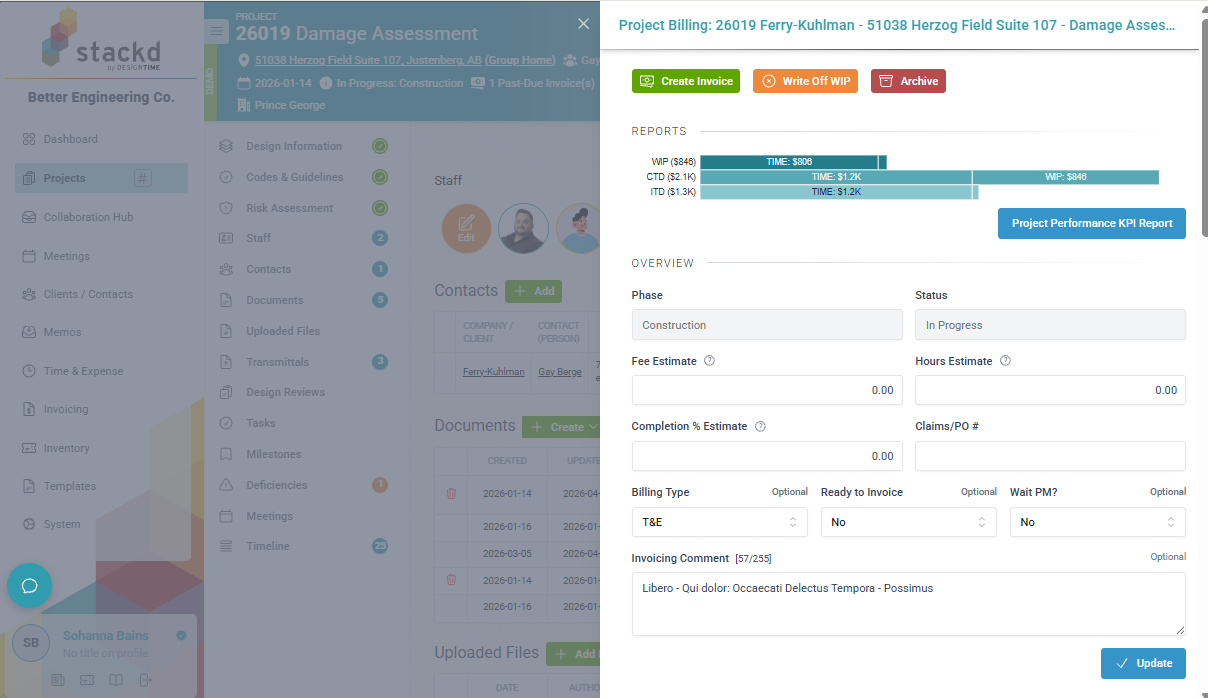
Task: Click the Create Invoice button
Action: point(686,81)
